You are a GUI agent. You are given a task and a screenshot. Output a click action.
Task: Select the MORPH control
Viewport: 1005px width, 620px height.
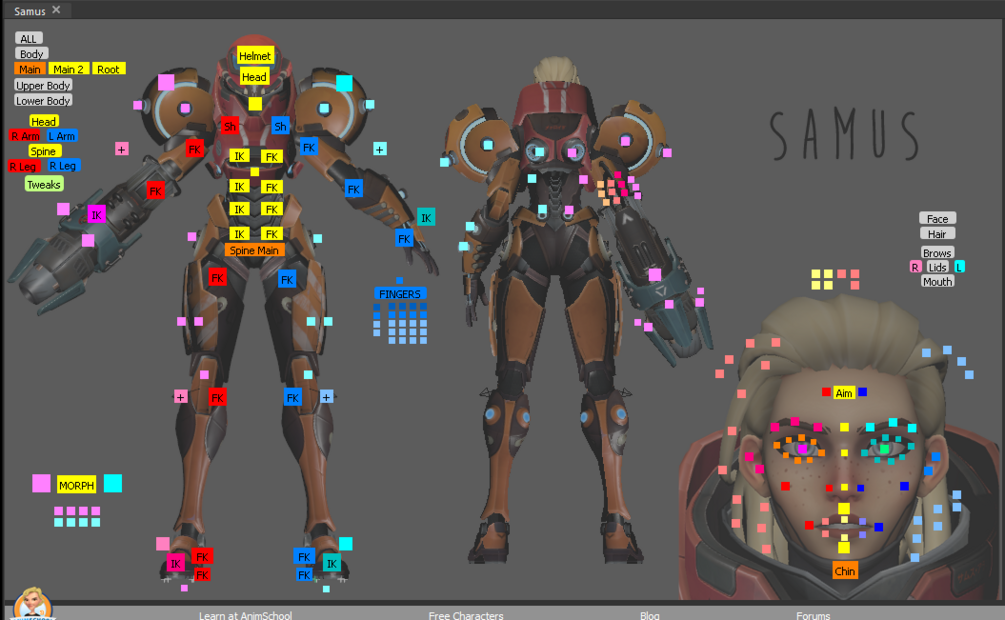click(76, 485)
